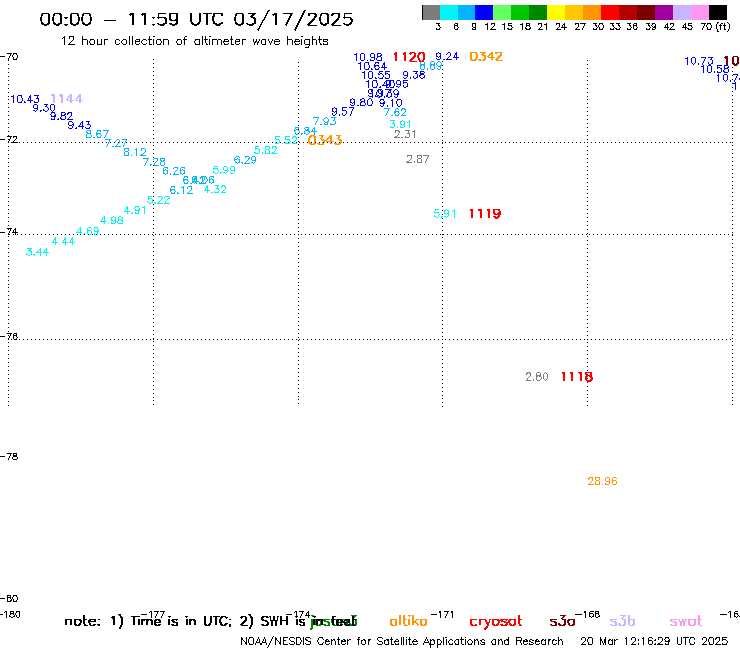Viewport: 740px width, 650px height.
Task: Click the wave height value '10.55'
Action: 376,76
